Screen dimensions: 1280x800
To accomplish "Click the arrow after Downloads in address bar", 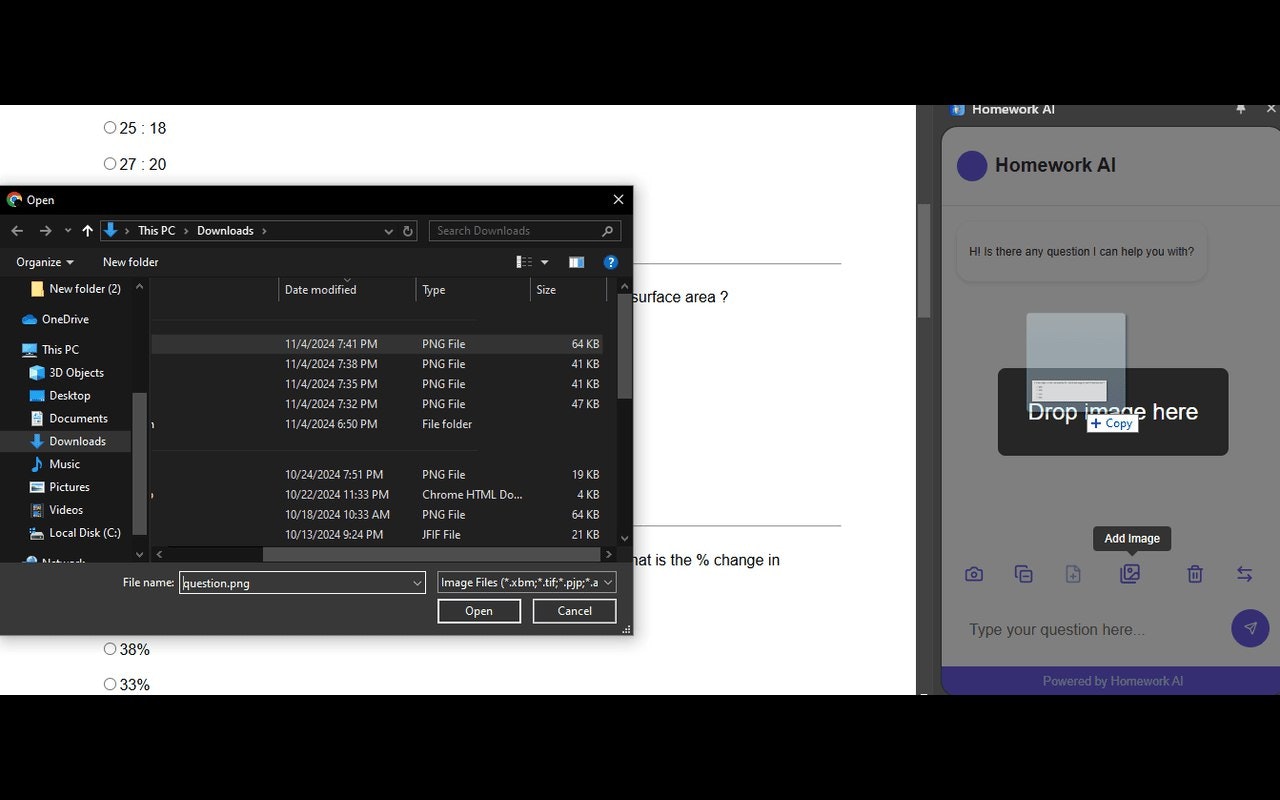I will click(x=264, y=231).
